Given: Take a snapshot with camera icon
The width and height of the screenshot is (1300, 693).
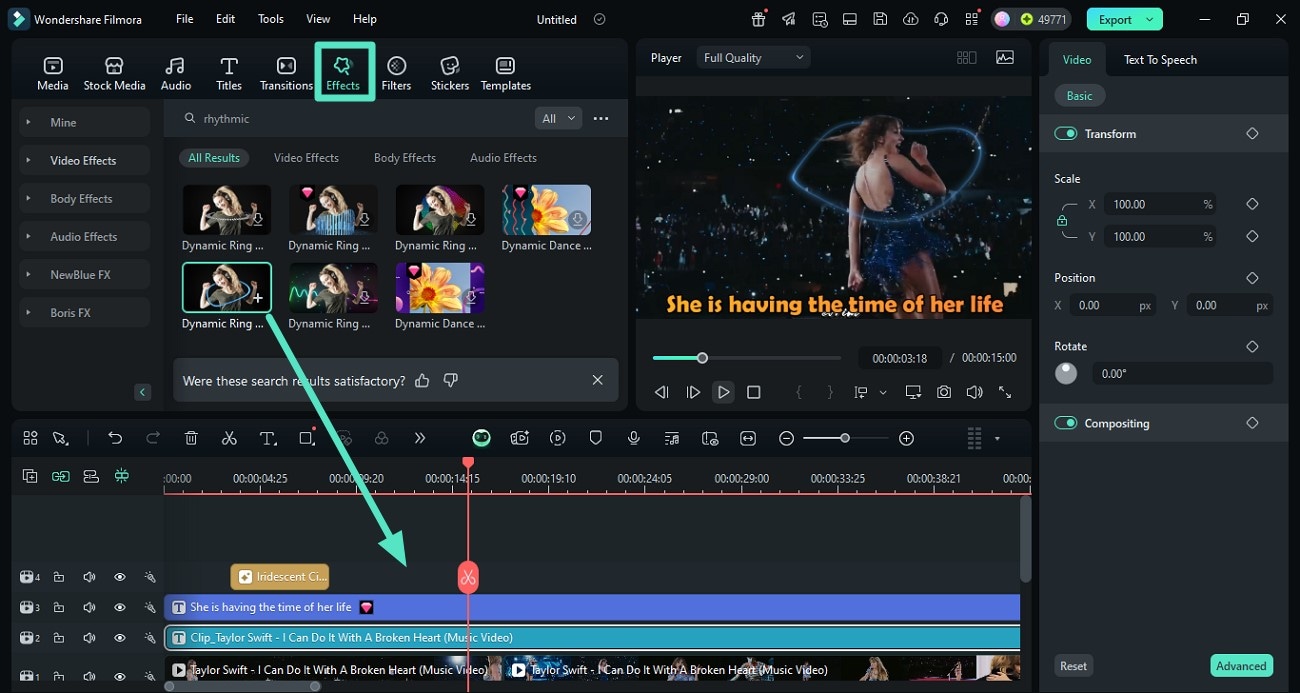Looking at the screenshot, I should point(943,393).
